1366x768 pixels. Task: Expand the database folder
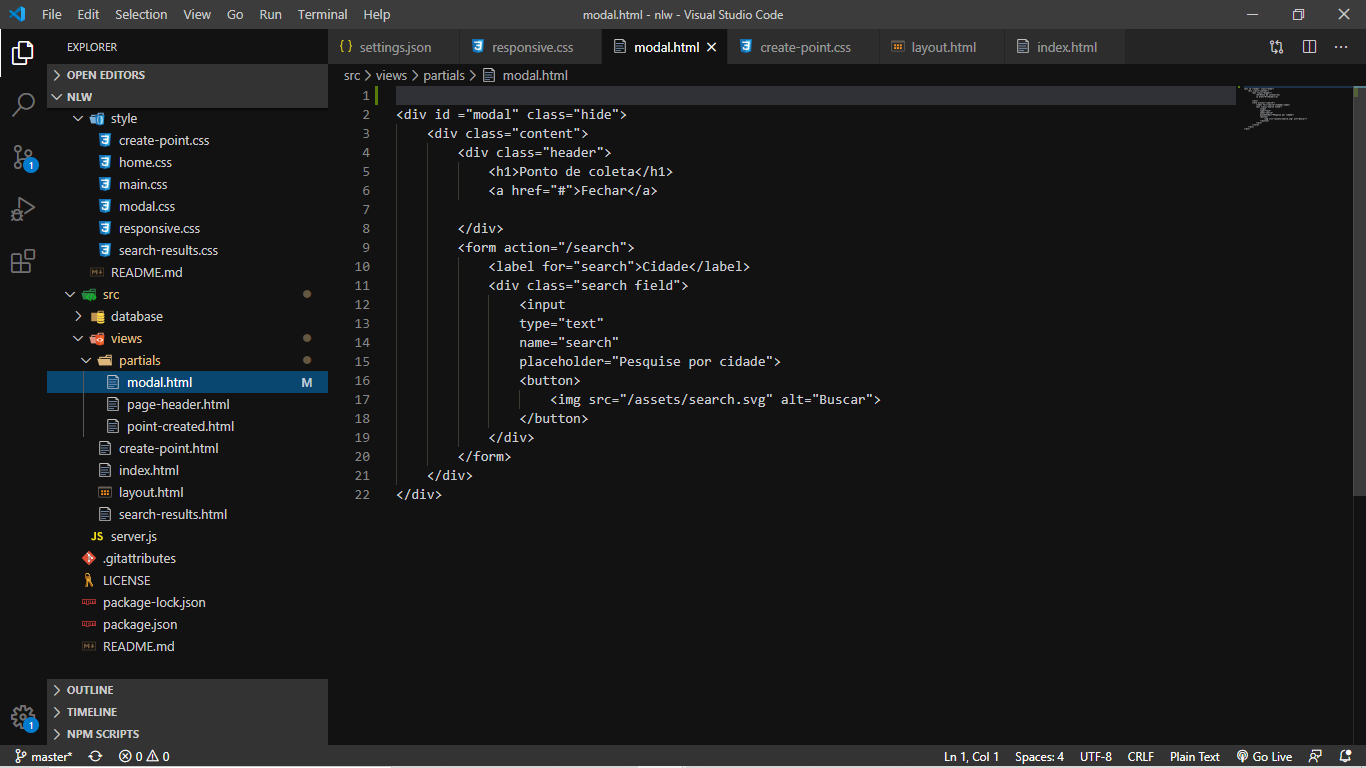(187, 316)
